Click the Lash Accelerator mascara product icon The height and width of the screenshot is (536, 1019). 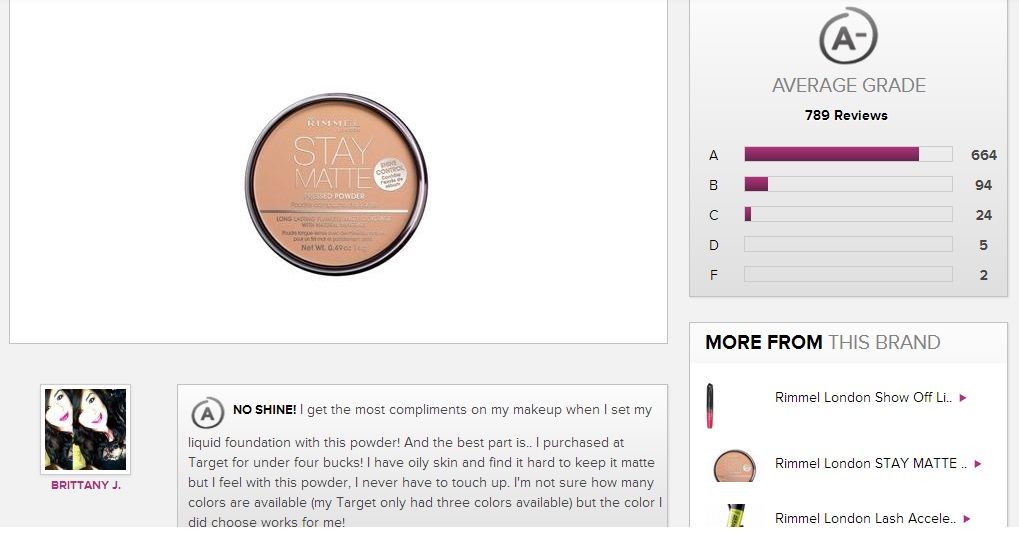click(x=733, y=516)
